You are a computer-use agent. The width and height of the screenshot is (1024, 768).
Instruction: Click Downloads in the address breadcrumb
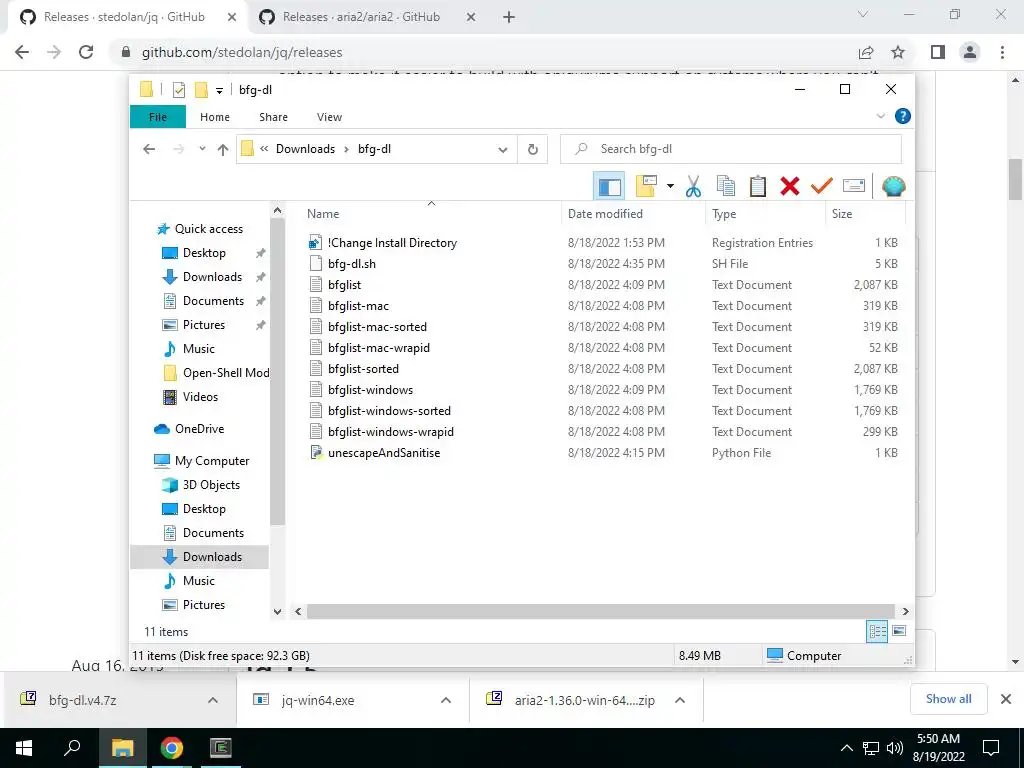(305, 149)
